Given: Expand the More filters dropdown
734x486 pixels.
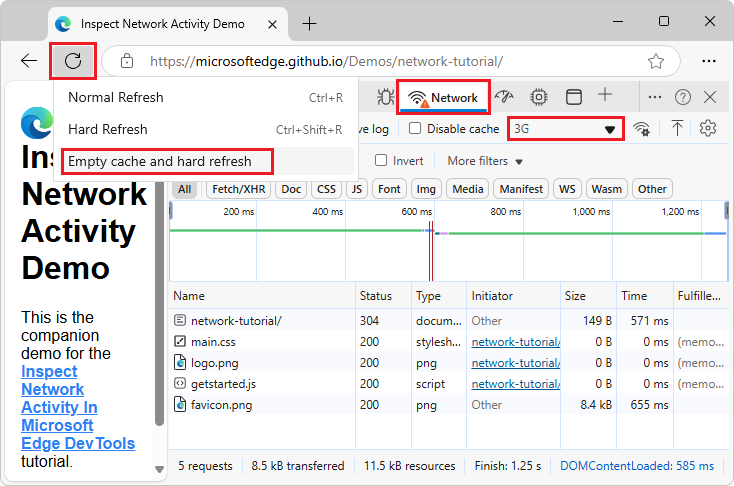Looking at the screenshot, I should (485, 161).
